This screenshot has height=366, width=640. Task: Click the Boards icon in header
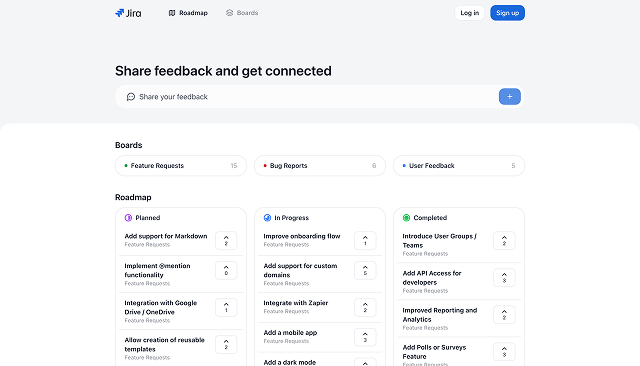tap(229, 13)
